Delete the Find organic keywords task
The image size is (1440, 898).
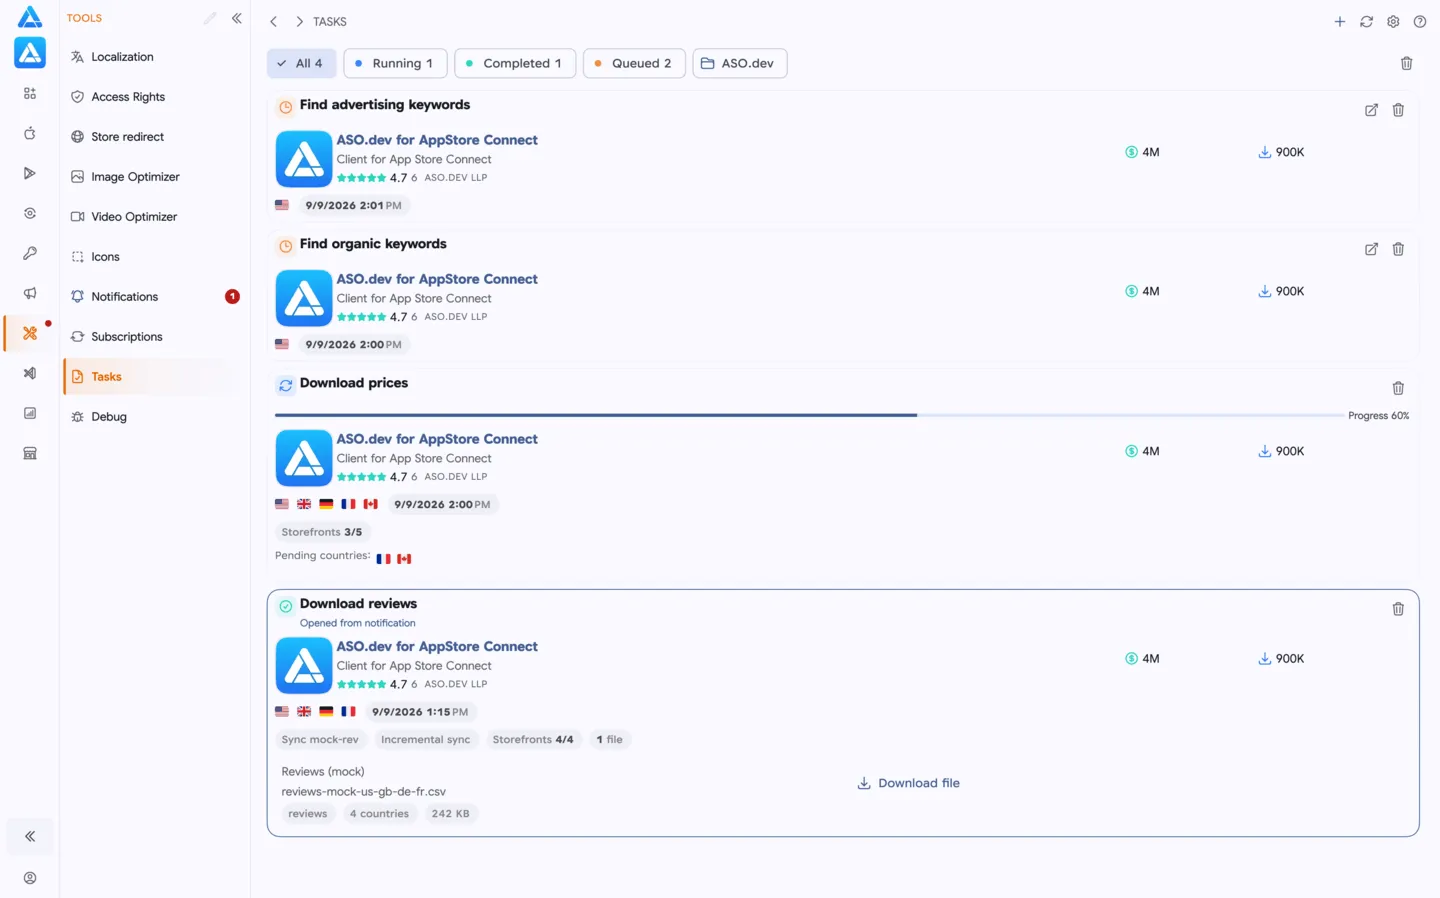1398,249
